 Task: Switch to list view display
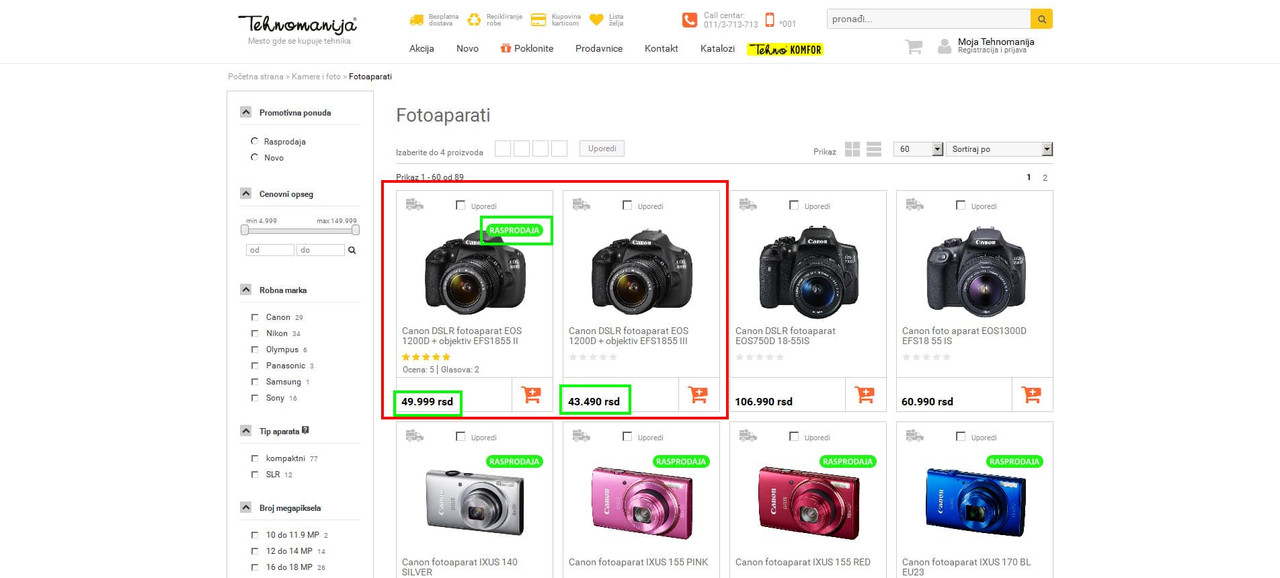(874, 149)
